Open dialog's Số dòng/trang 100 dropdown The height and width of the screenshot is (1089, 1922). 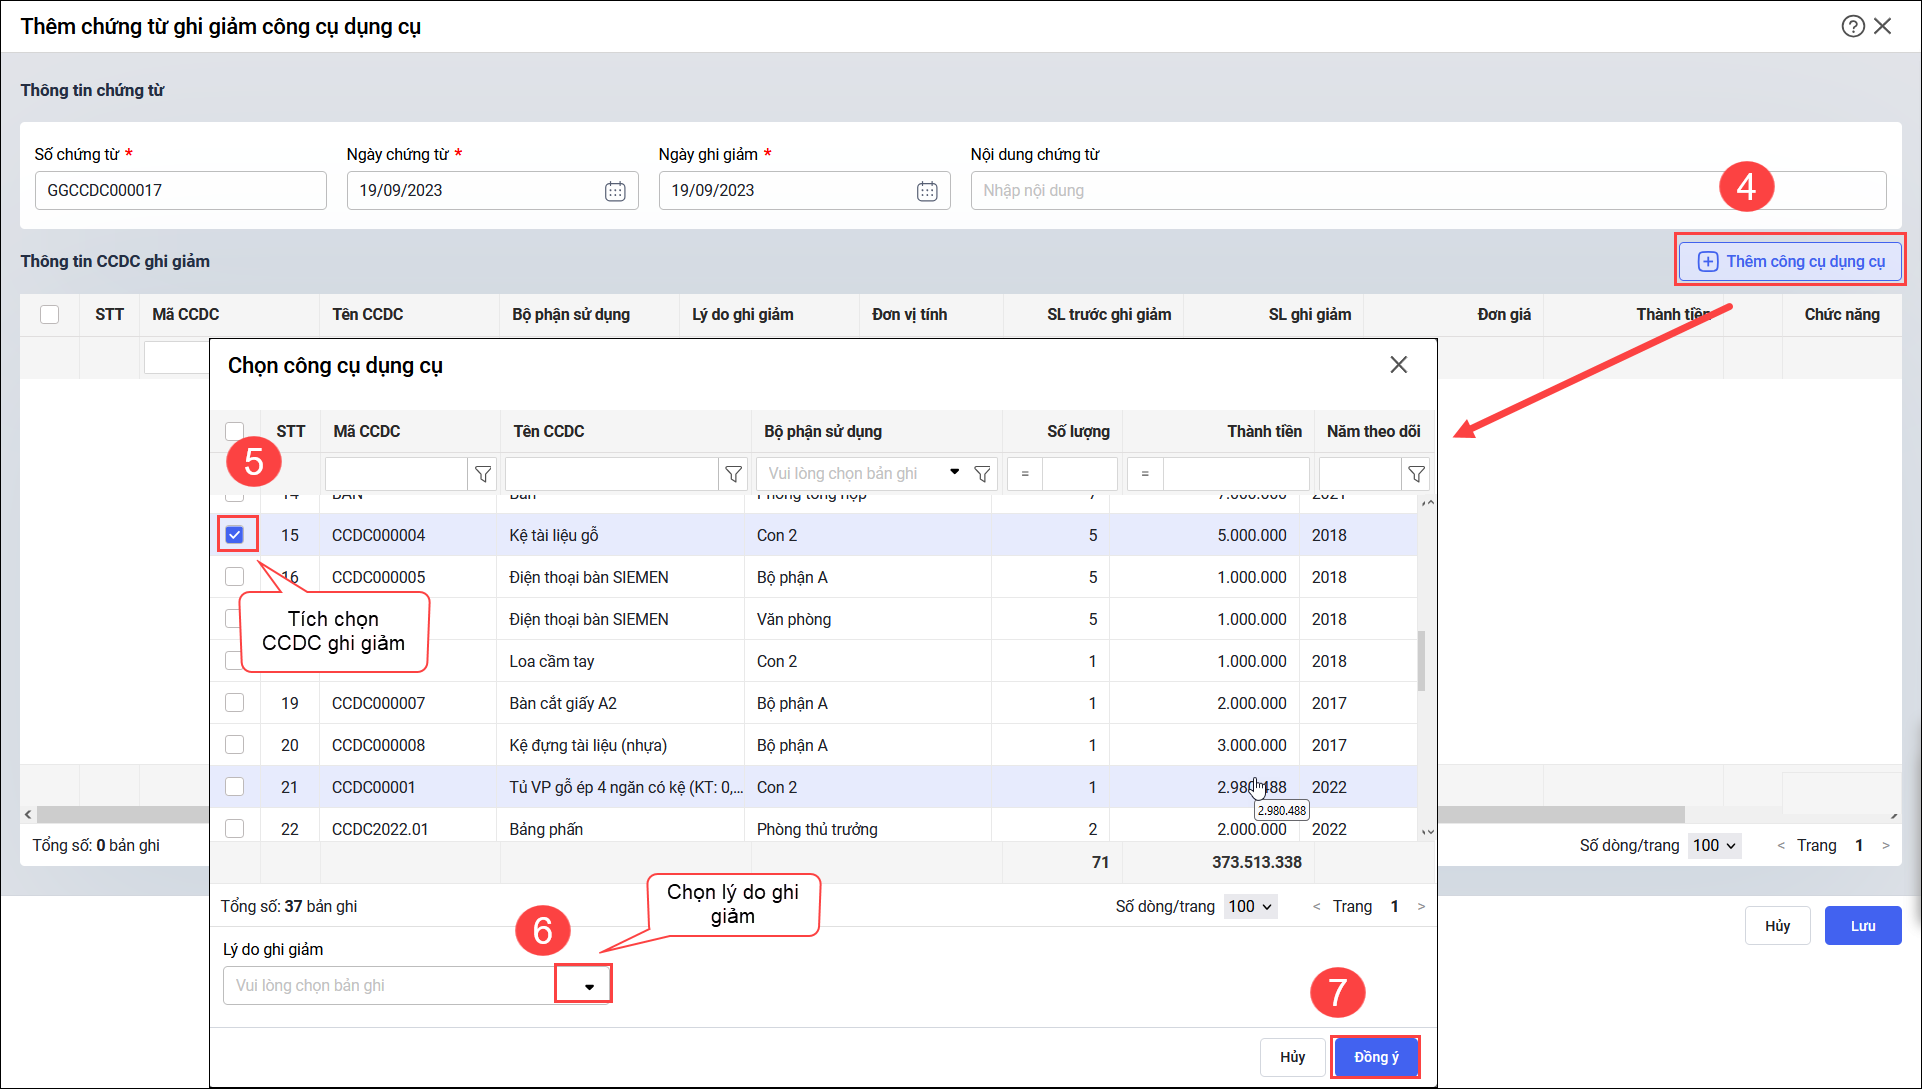tap(1250, 906)
